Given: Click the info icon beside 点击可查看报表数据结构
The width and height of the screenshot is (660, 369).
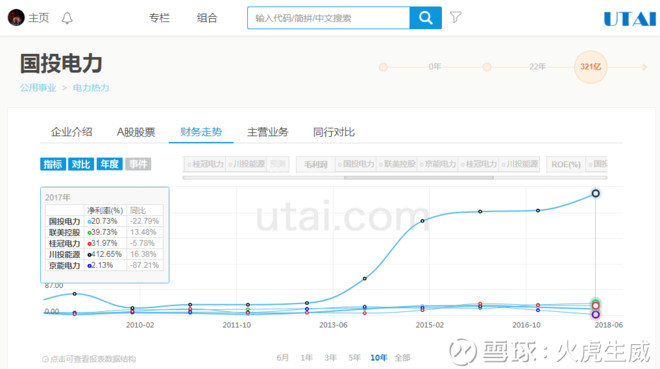Looking at the screenshot, I should 45,359.
